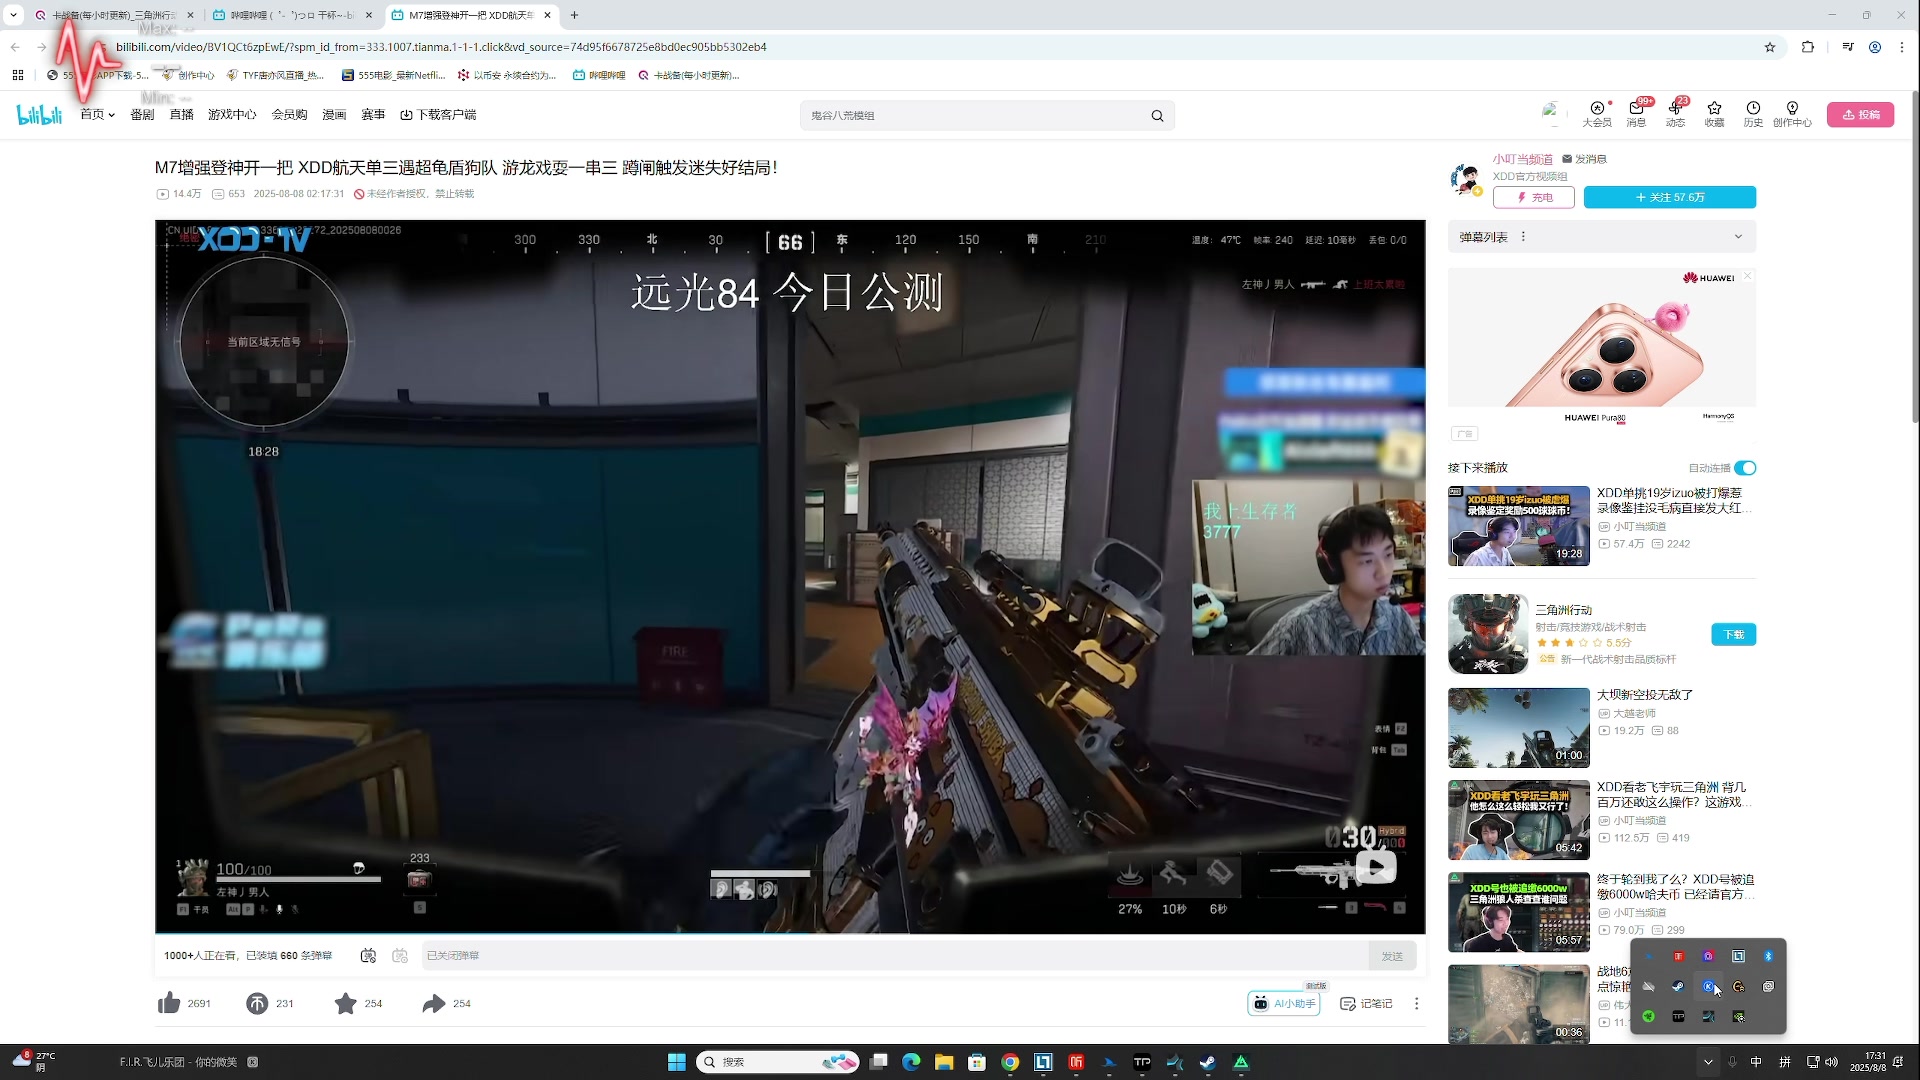Click the Razer green icon in the tray popup
The height and width of the screenshot is (1080, 1920).
[1649, 1017]
